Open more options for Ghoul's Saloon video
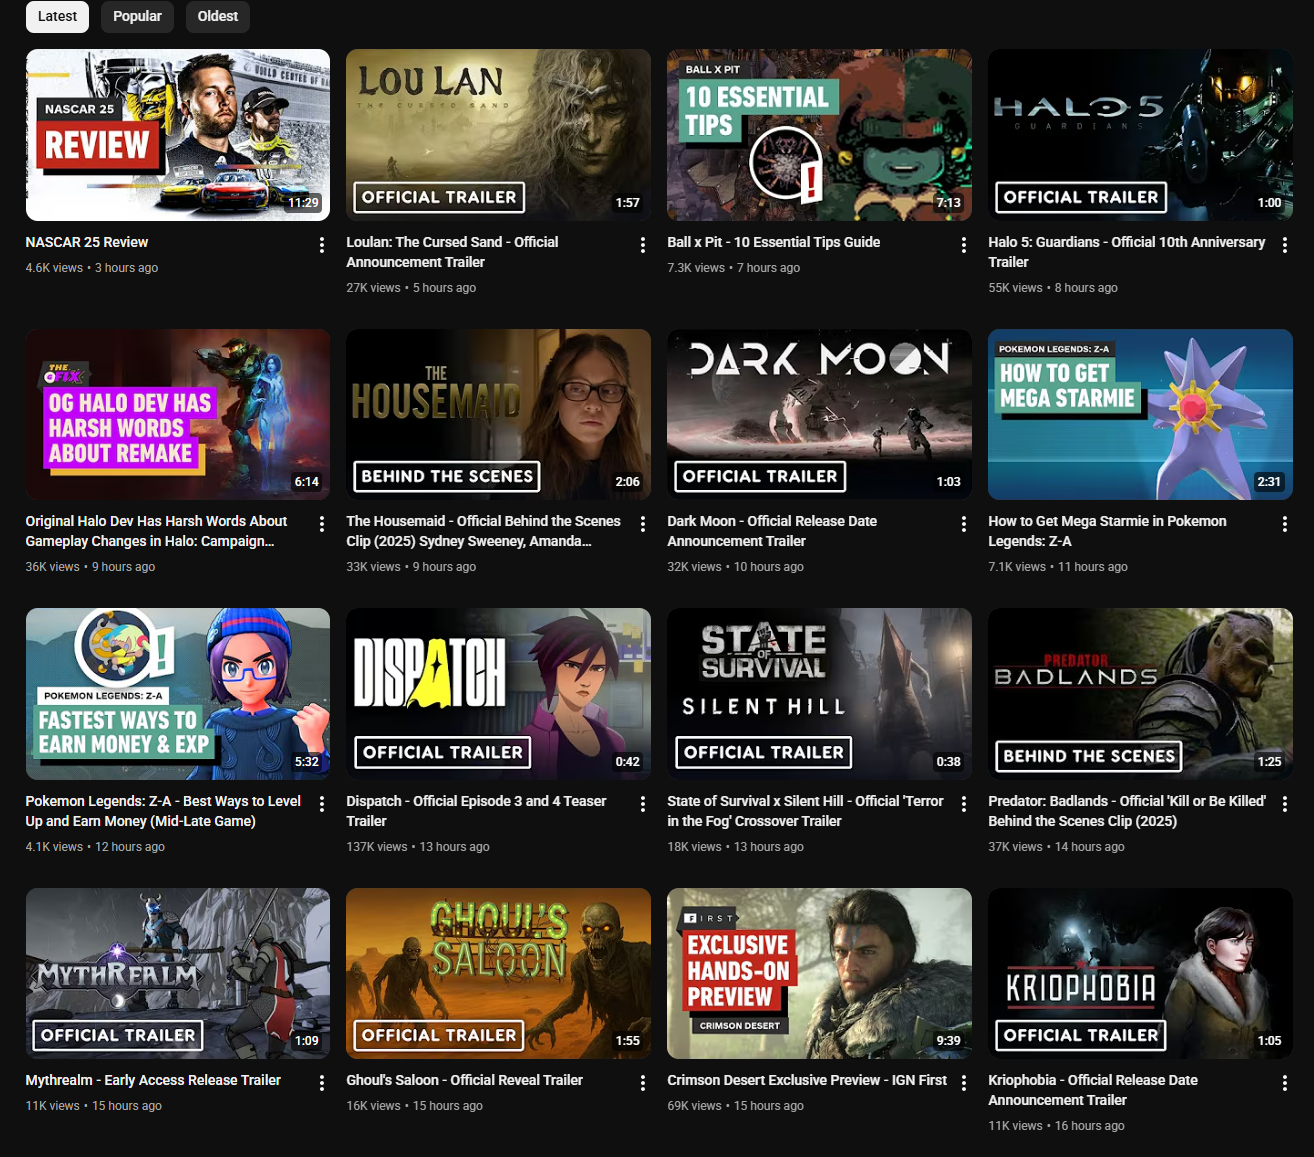The image size is (1314, 1157). (643, 1083)
